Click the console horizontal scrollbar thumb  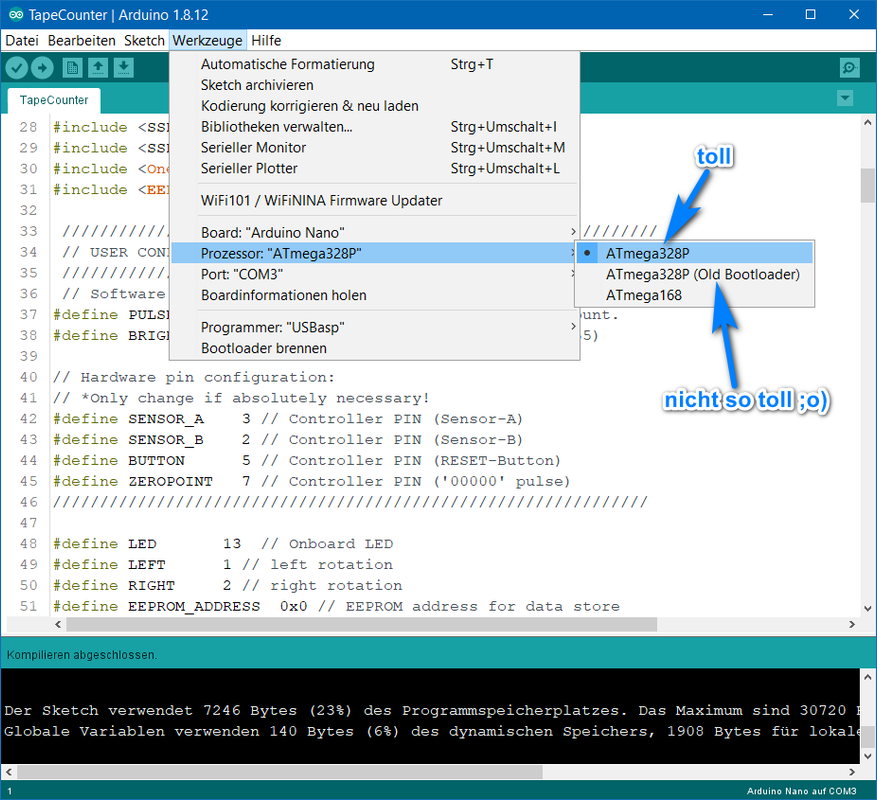280,772
